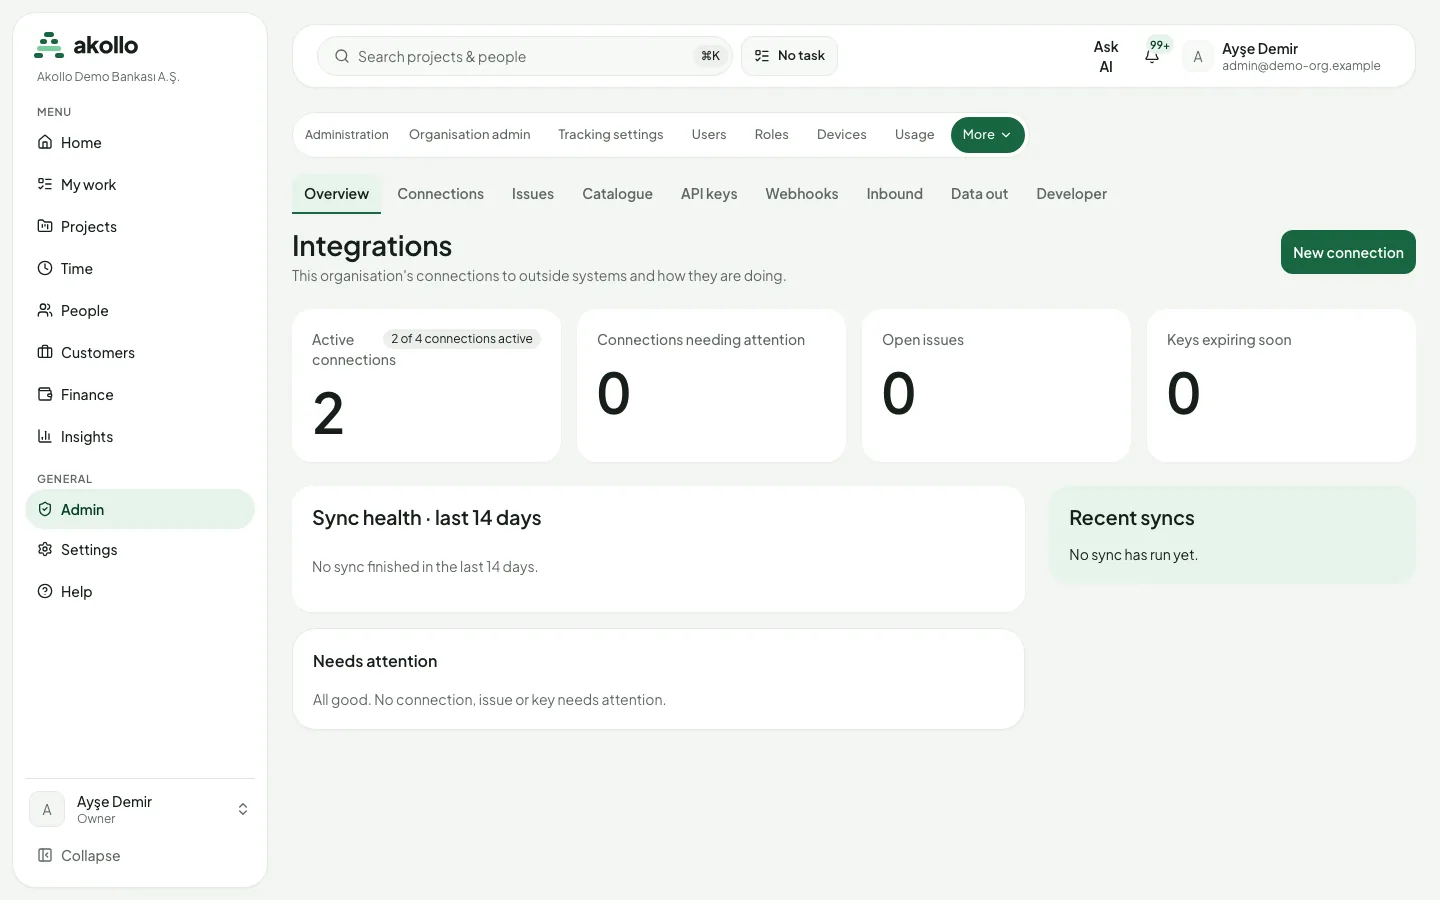
Task: Open the Ayşe Demir profile menu in header
Action: tap(1282, 57)
